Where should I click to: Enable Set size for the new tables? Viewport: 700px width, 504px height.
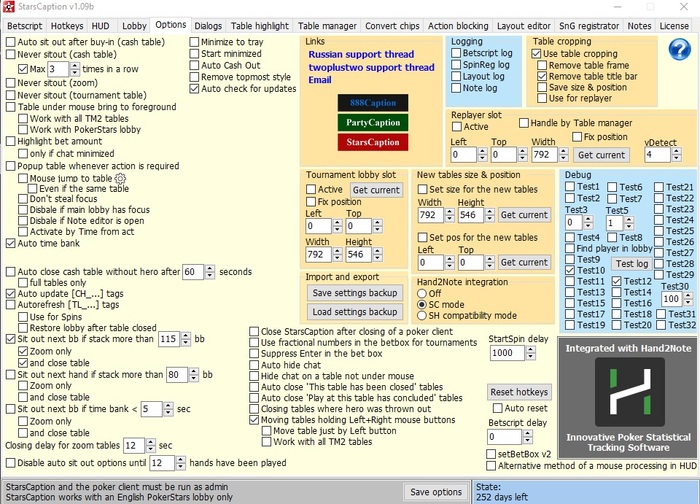(x=422, y=189)
